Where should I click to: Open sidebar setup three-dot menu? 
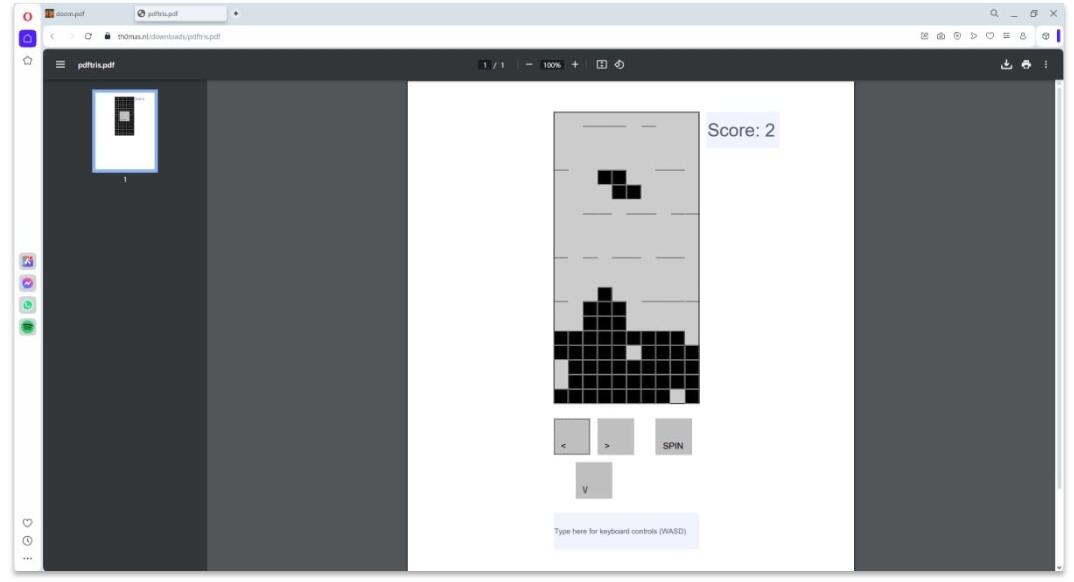tap(27, 559)
